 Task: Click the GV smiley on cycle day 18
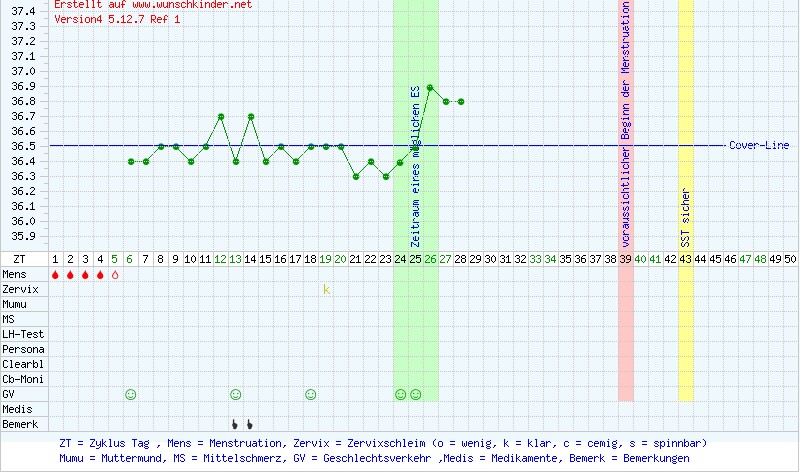point(310,394)
